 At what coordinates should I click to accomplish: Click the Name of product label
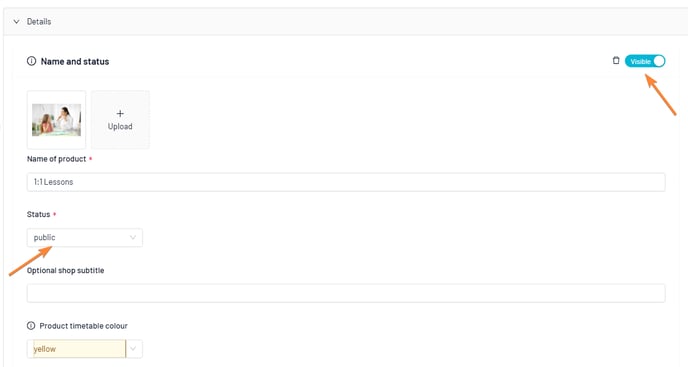[56, 159]
